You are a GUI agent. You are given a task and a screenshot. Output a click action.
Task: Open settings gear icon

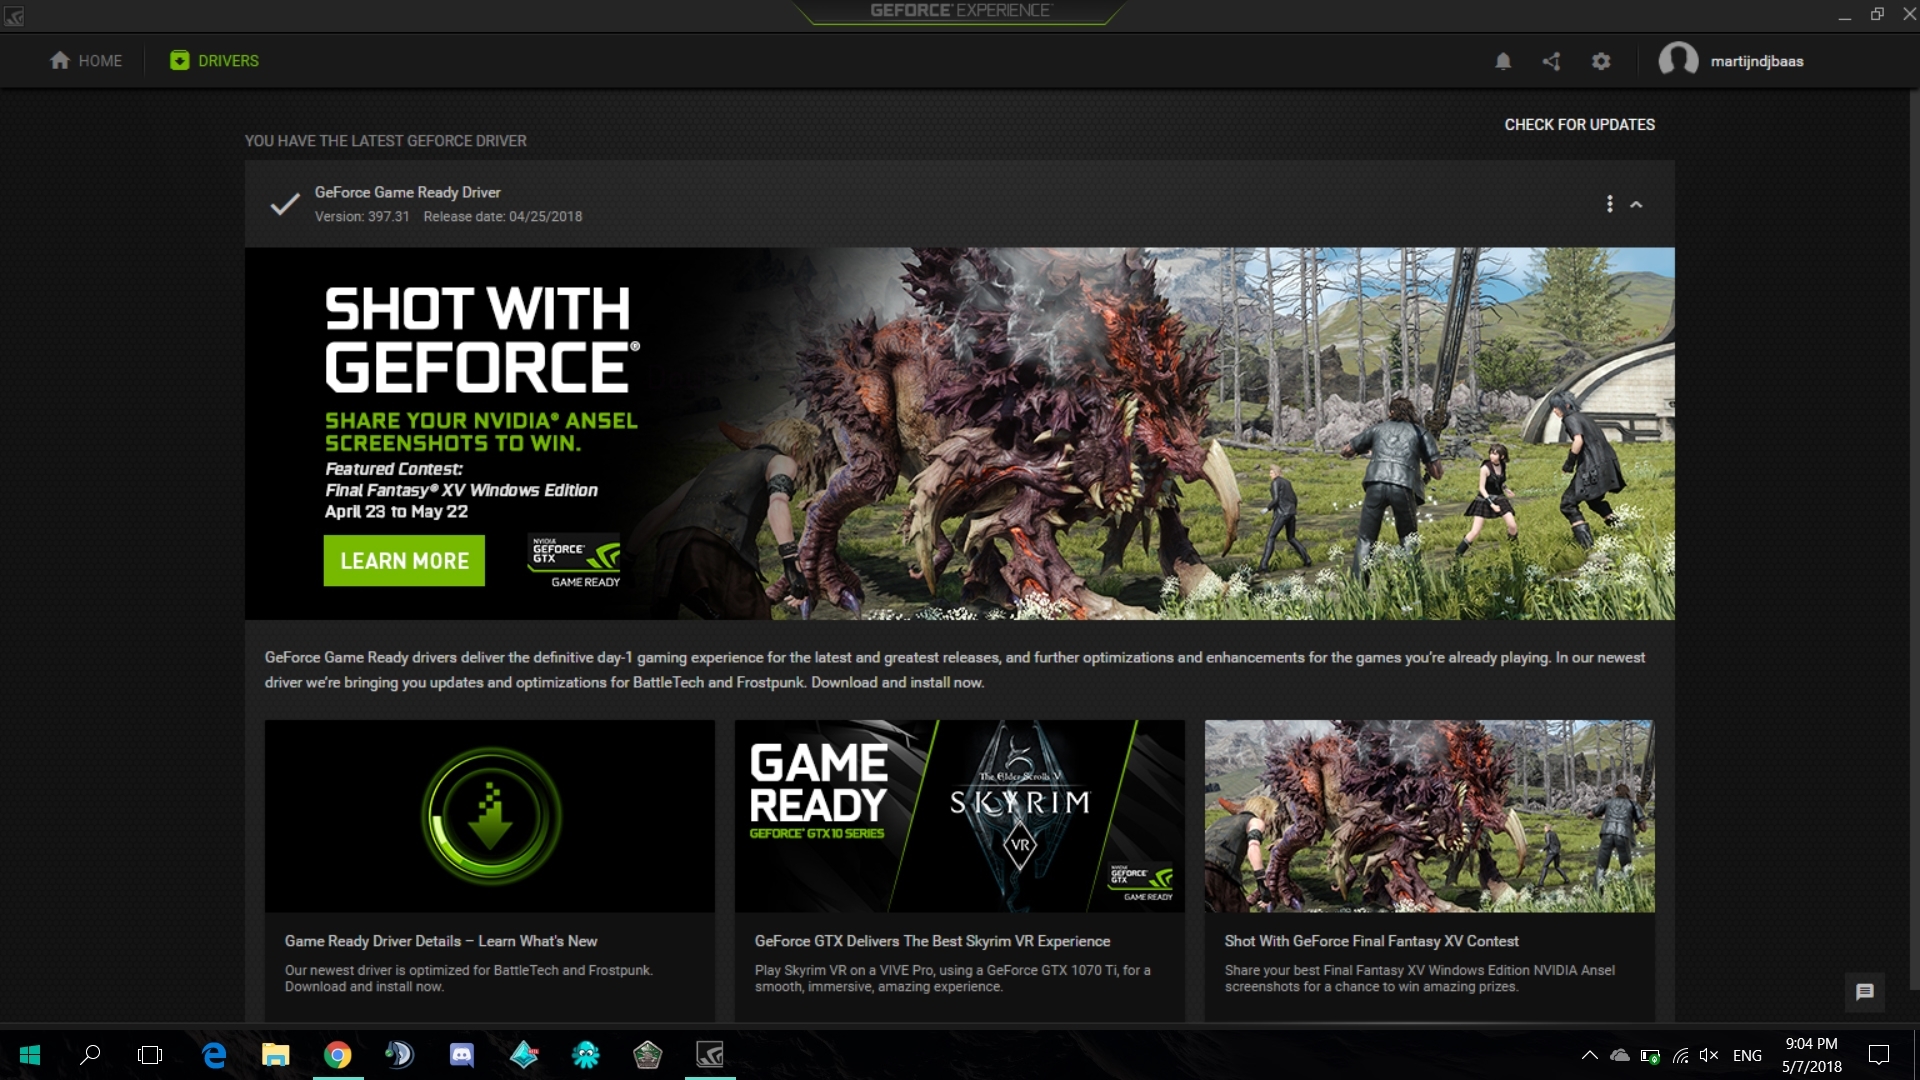click(1601, 61)
